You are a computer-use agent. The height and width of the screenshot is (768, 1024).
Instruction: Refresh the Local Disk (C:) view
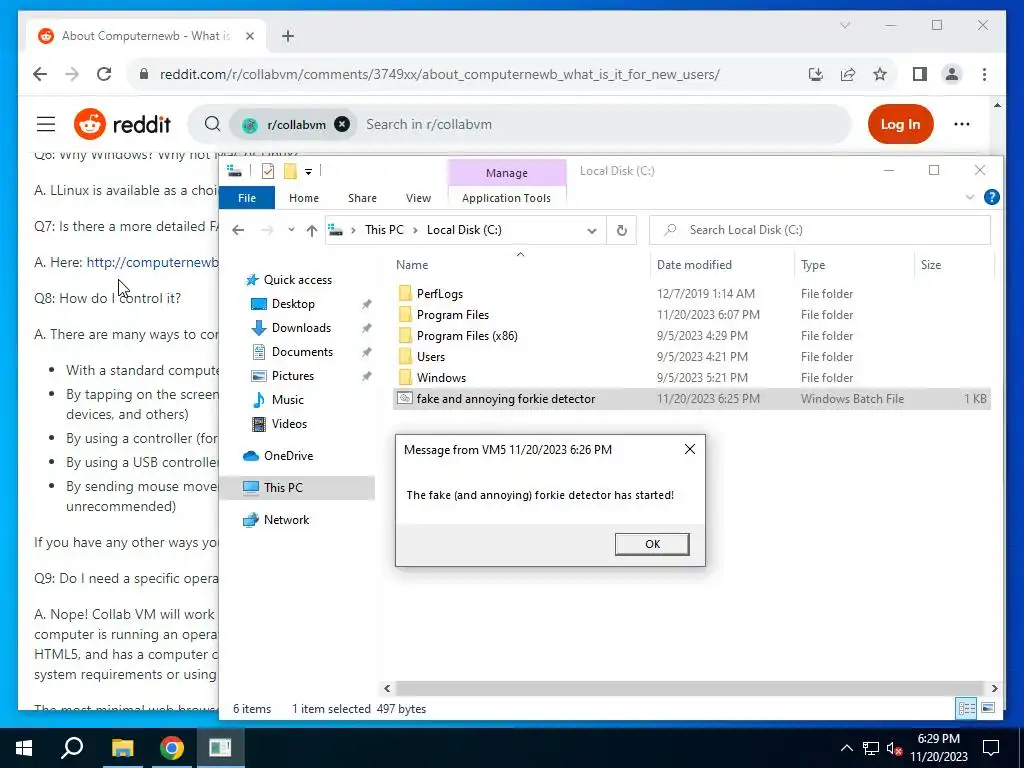coord(622,231)
